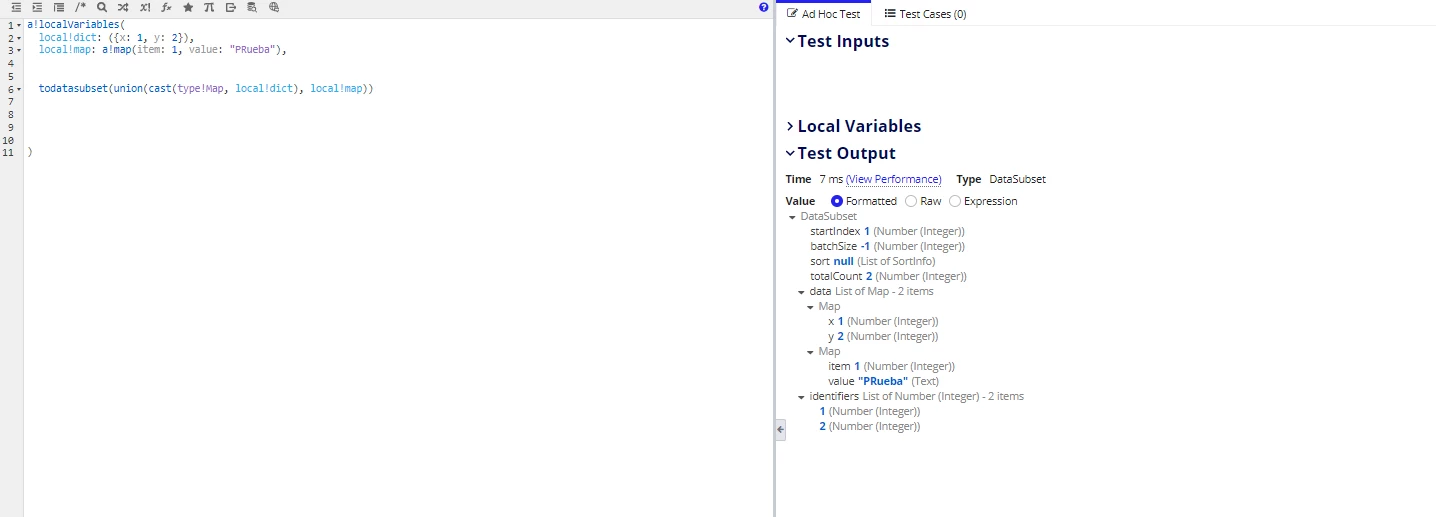Place cursor on the todatasubset code line

click(x=205, y=89)
